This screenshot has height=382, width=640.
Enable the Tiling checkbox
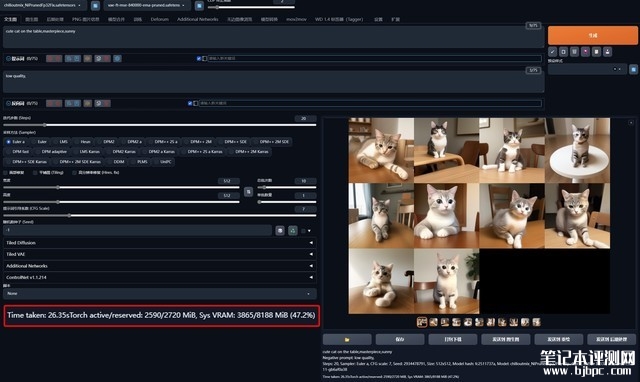(35, 173)
